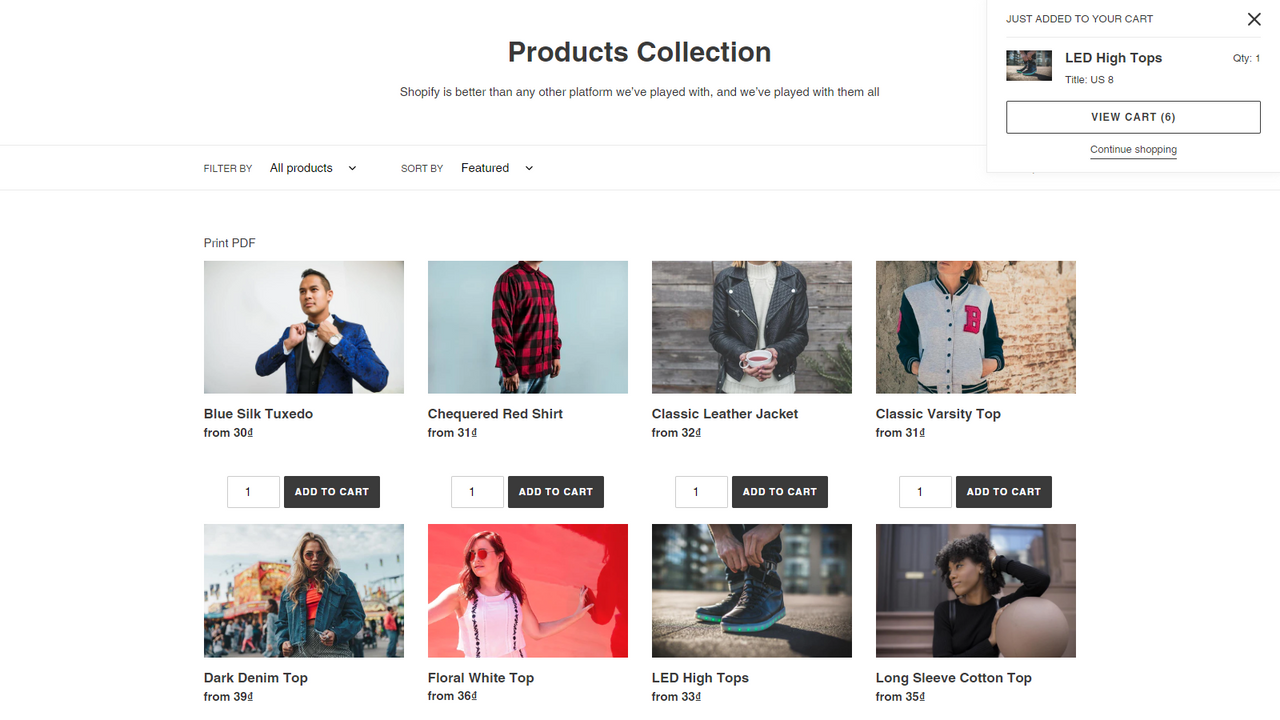Click the Long Sleeve Cotton Top product image

975,590
